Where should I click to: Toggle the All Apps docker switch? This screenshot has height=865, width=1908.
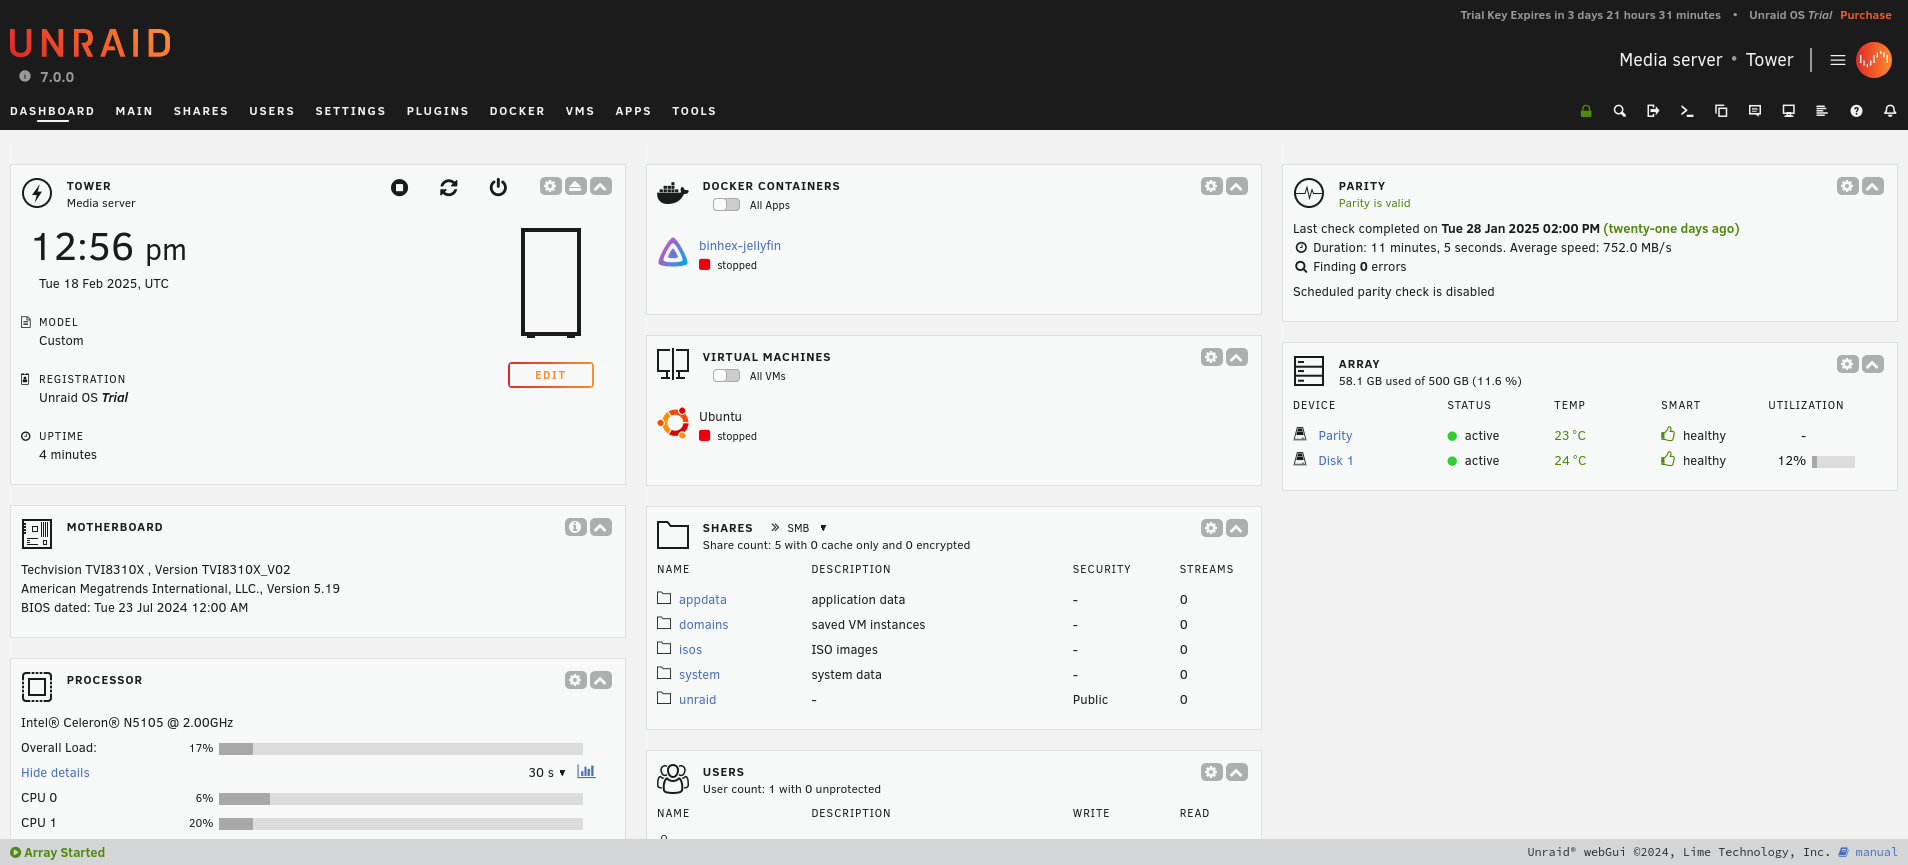coord(727,205)
